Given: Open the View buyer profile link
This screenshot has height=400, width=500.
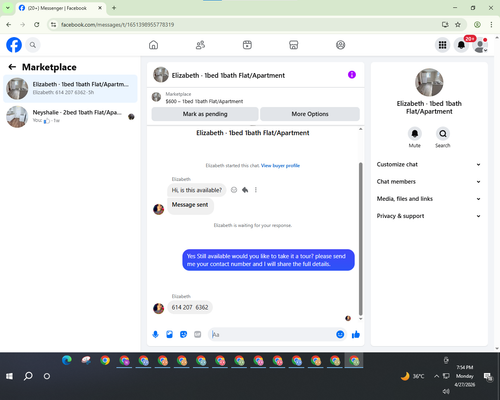Looking at the screenshot, I should [x=280, y=166].
